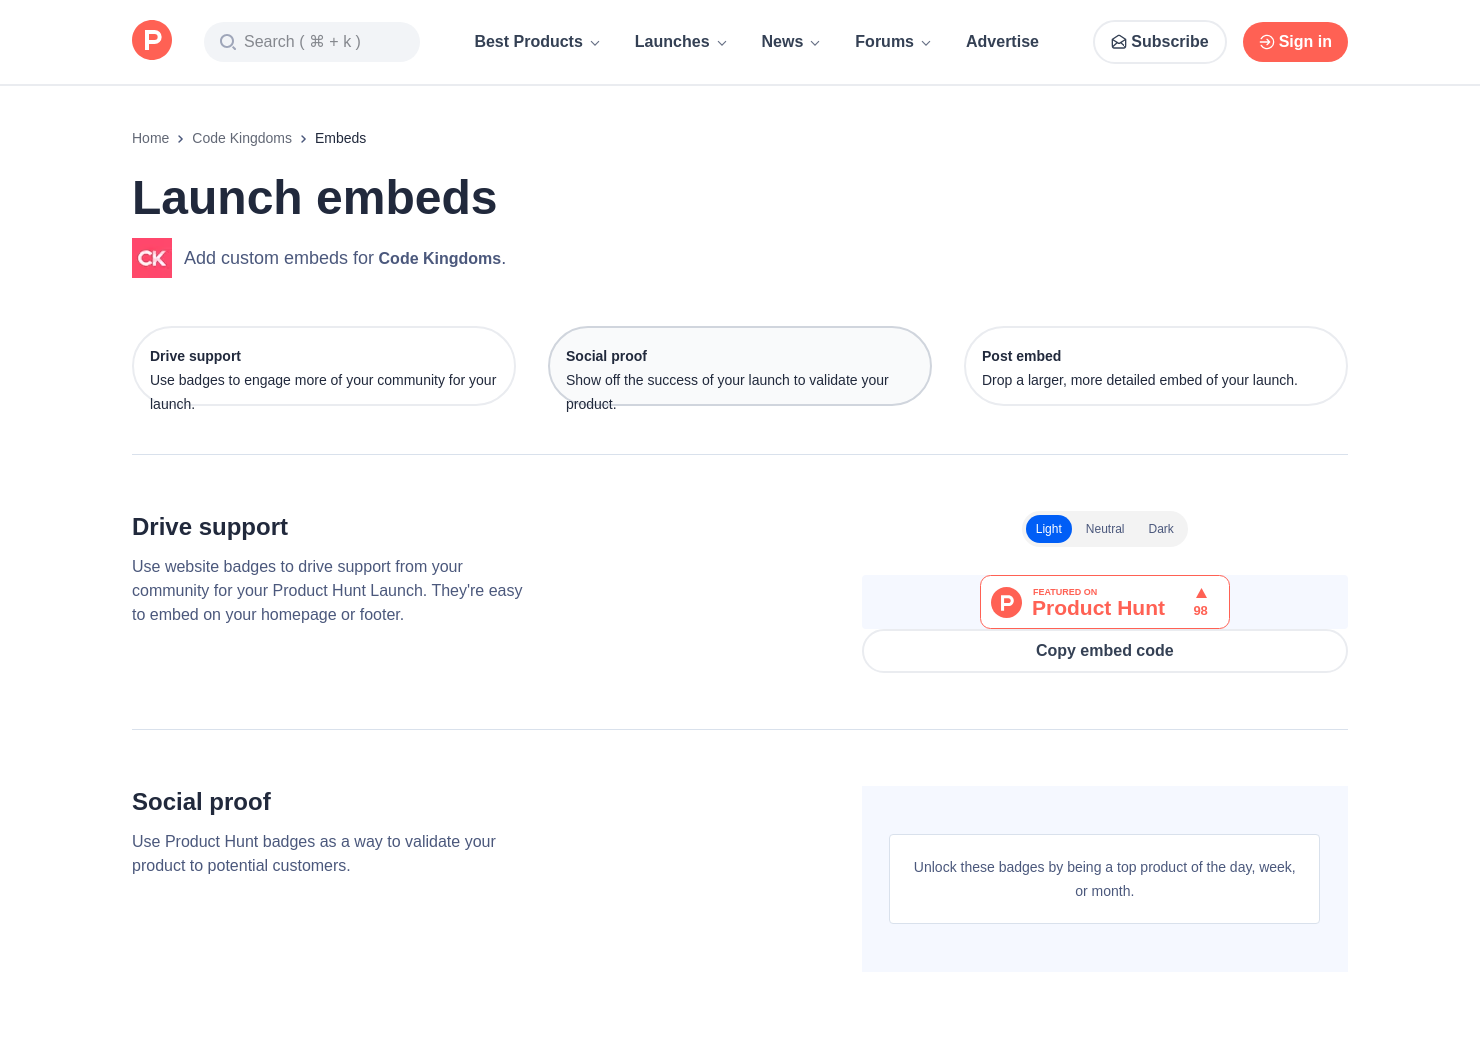The height and width of the screenshot is (1037, 1480).
Task: Select the Advertise menu item
Action: click(1002, 42)
